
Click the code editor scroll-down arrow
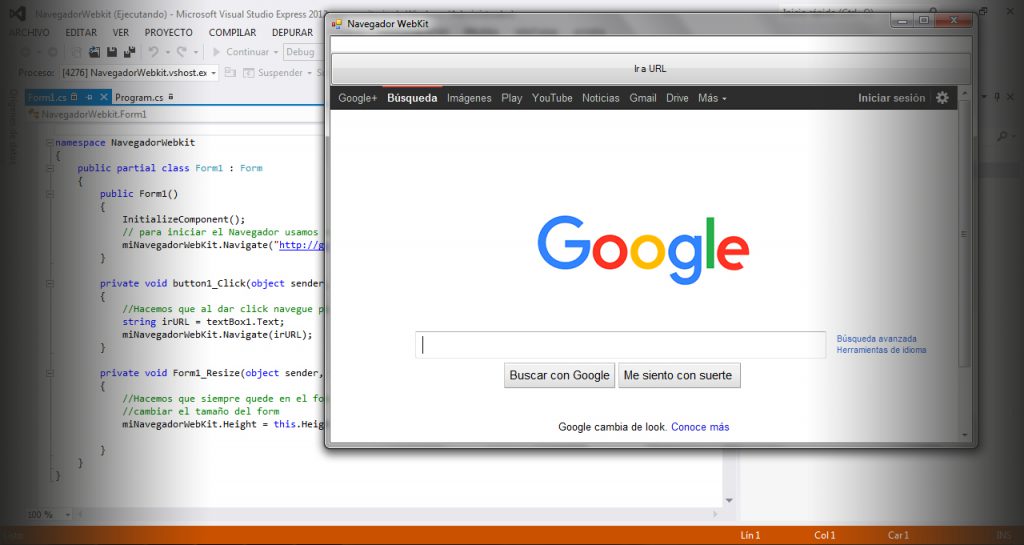click(x=729, y=501)
